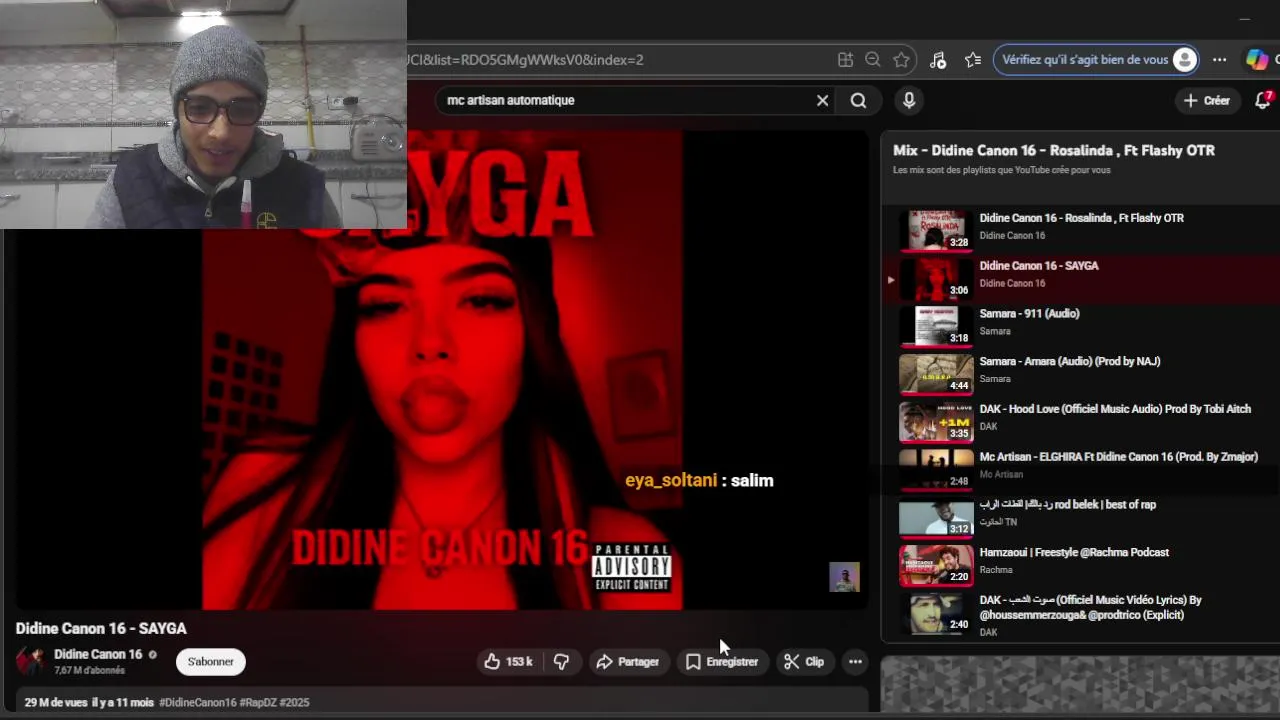Click the zoom-out magnifier in address bar
The width and height of the screenshot is (1280, 720).
(x=873, y=60)
